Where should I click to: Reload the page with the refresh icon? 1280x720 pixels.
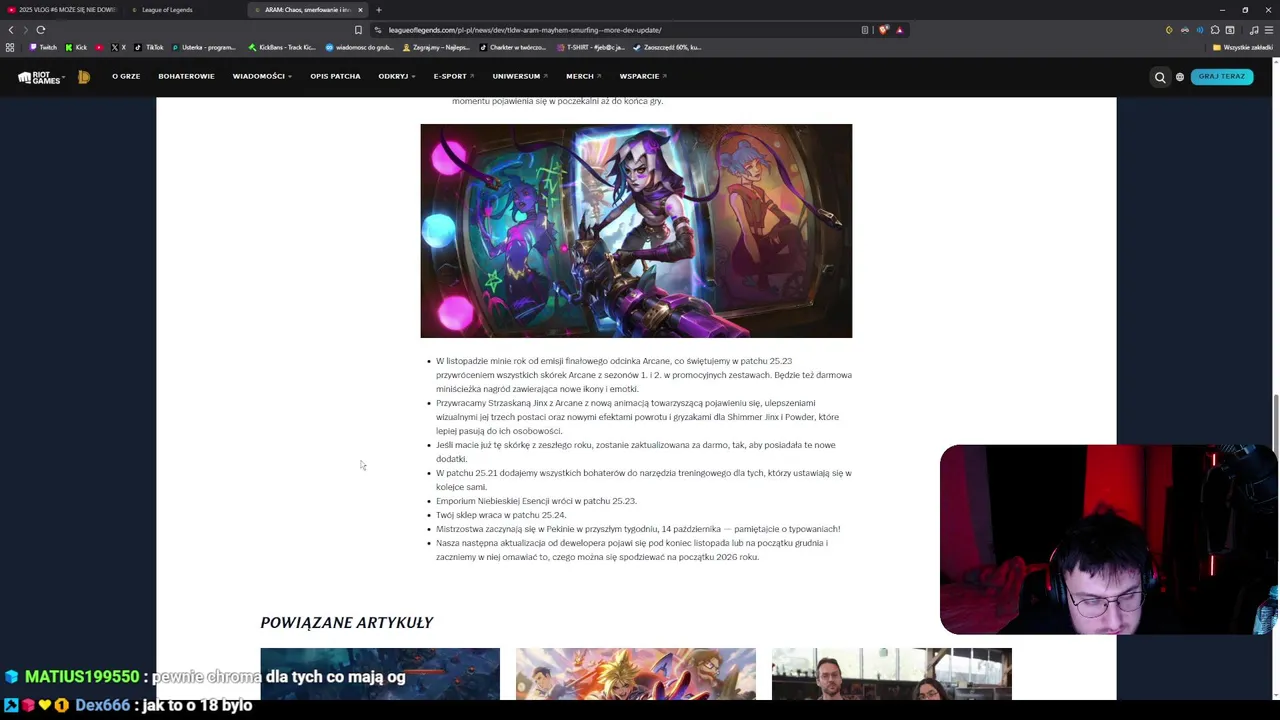[41, 30]
